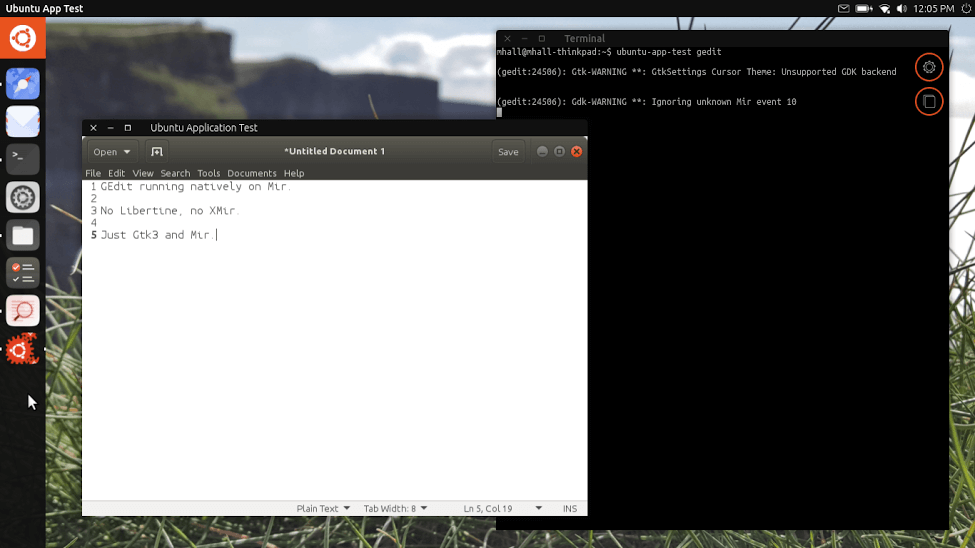Click the Save button in gedit
975x548 pixels.
click(508, 152)
